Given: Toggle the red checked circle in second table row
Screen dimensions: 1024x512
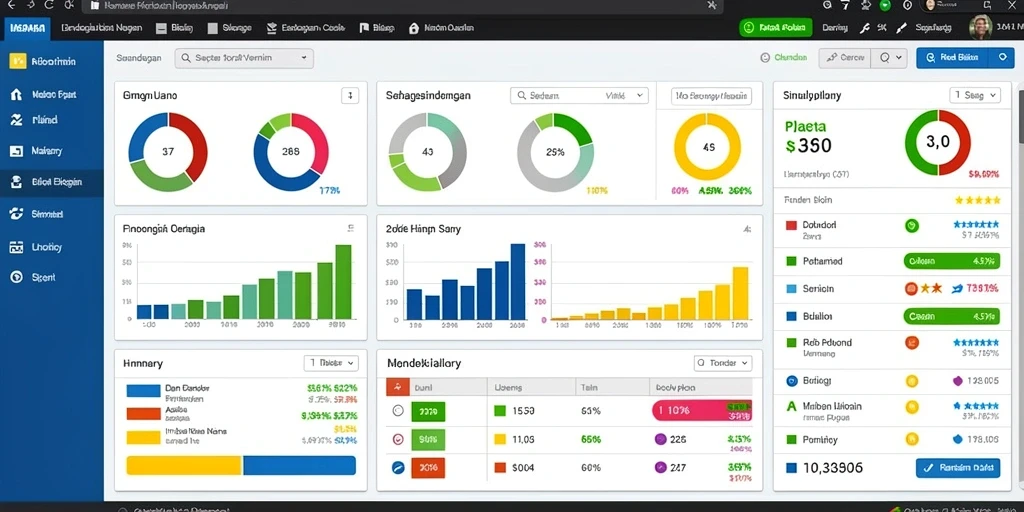Looking at the screenshot, I should [398, 440].
